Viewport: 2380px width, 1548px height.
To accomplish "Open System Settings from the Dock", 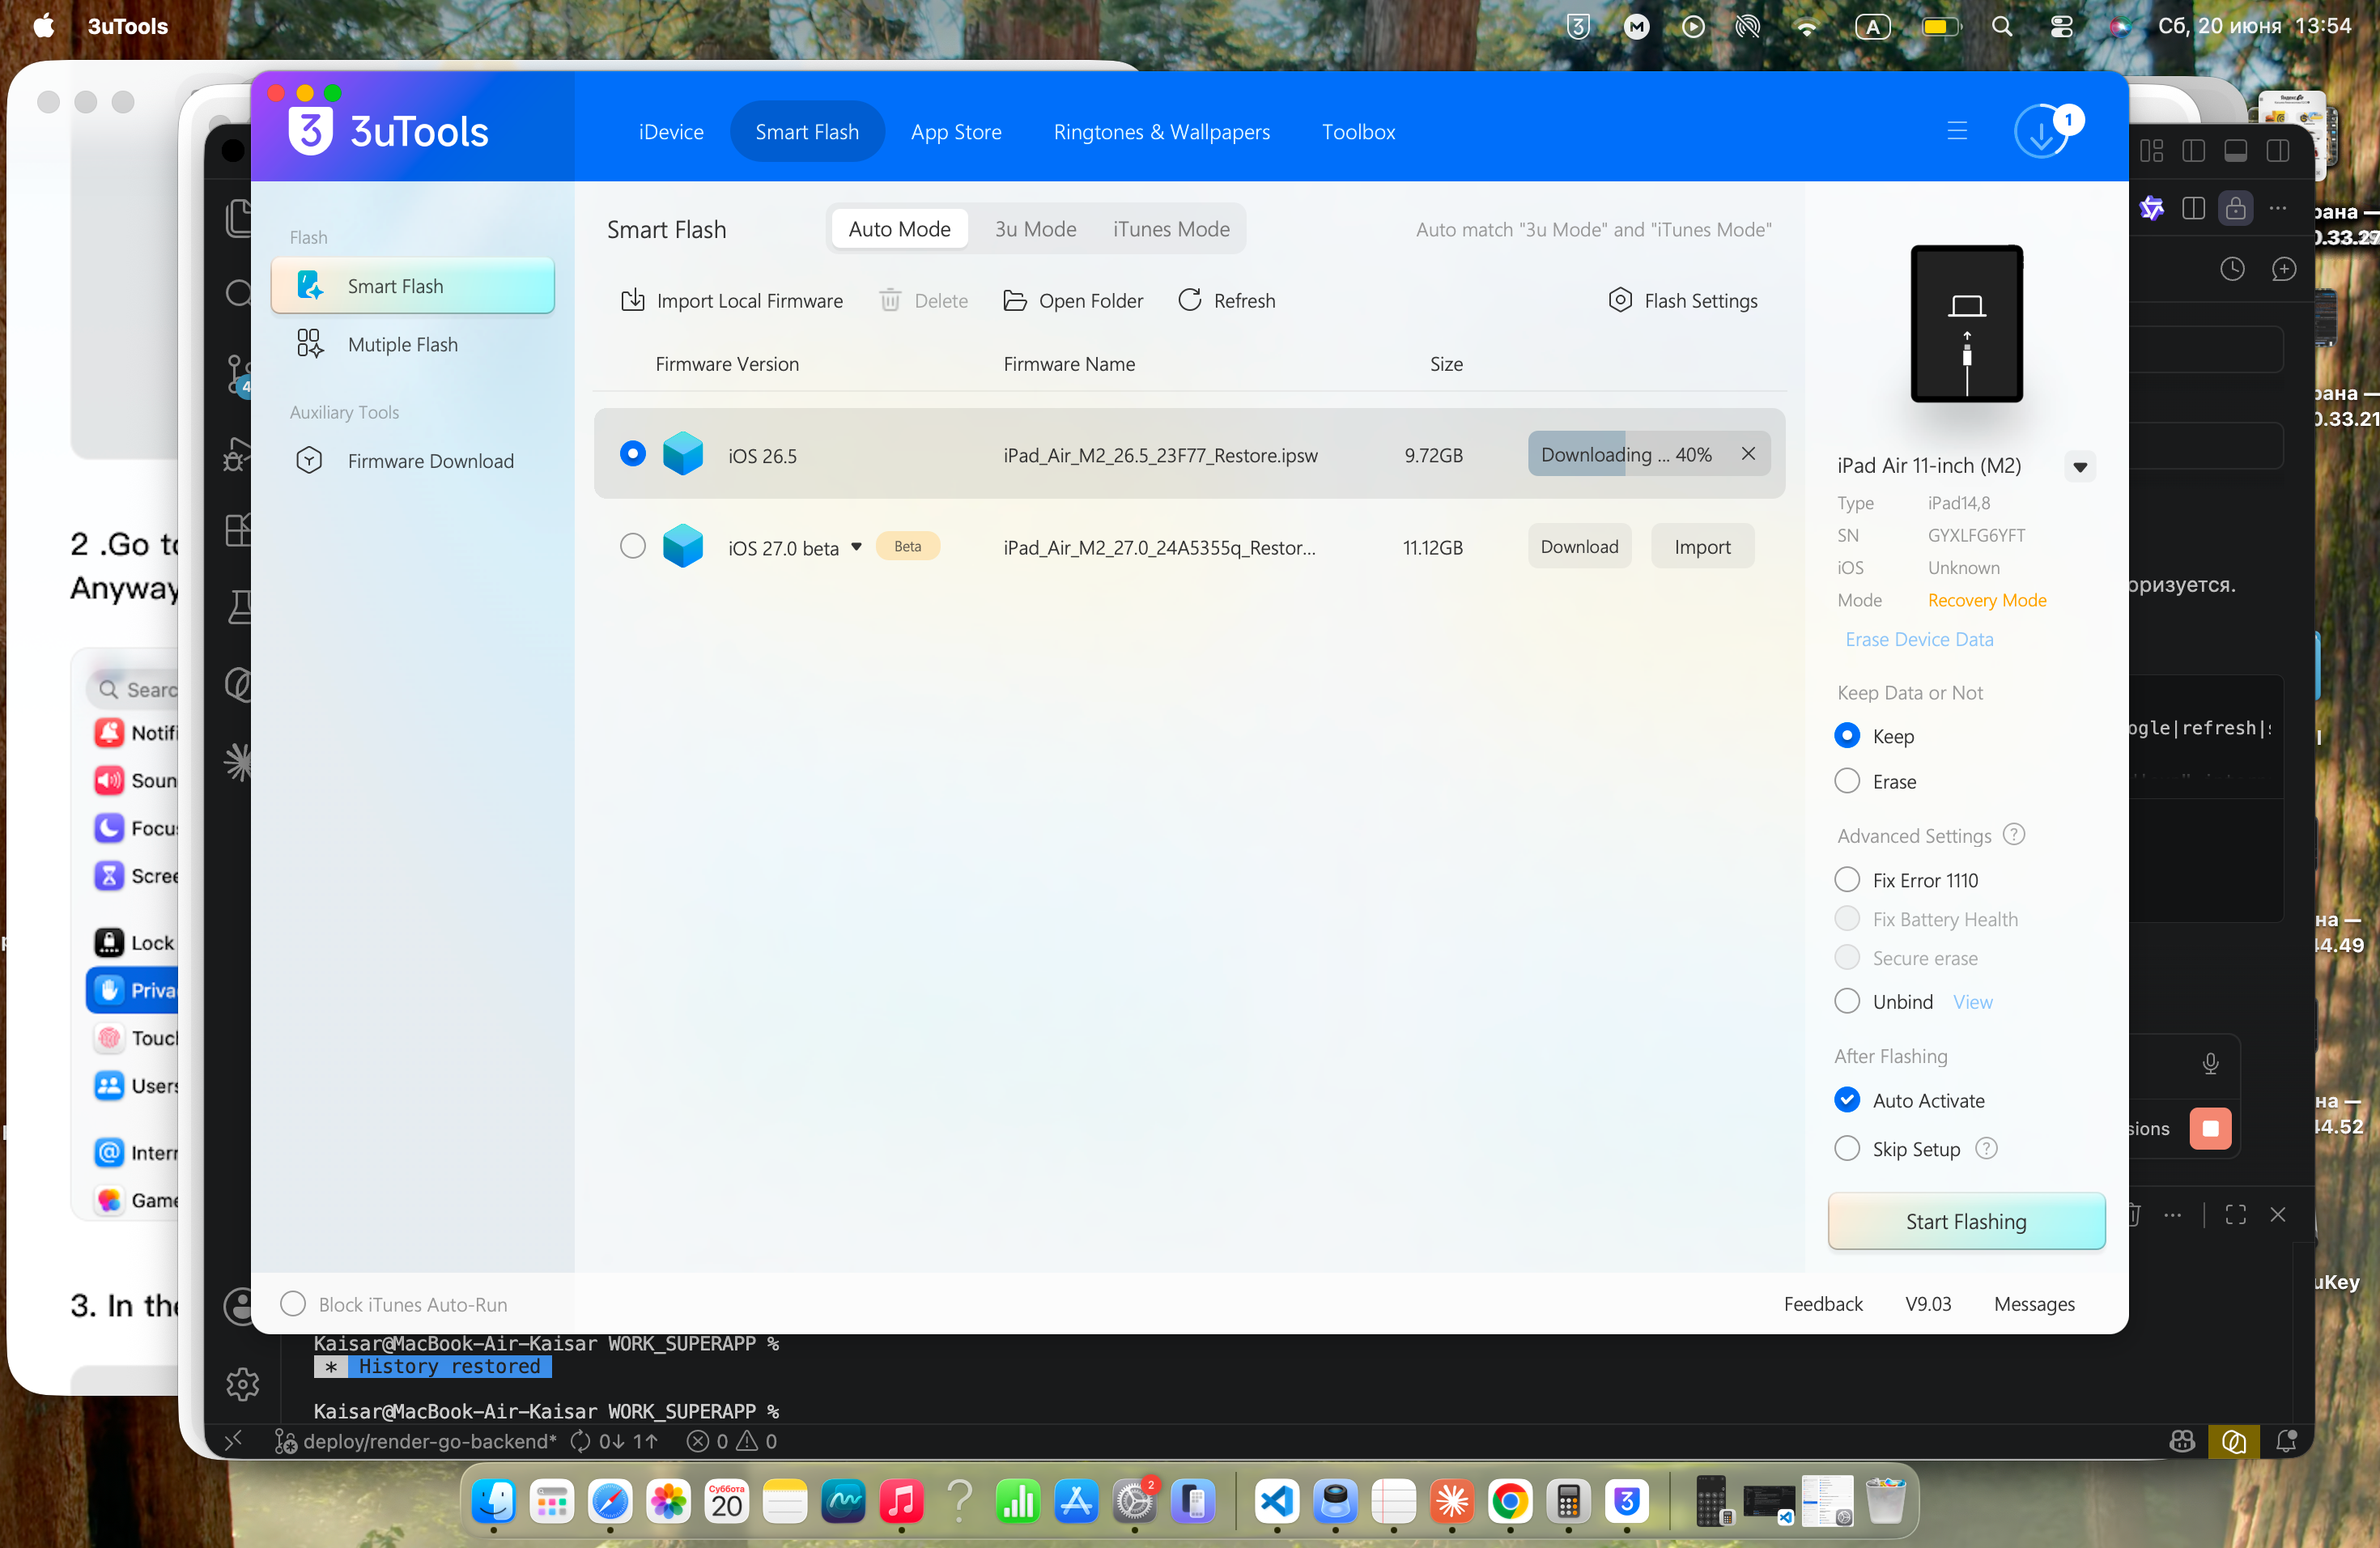I will click(1135, 1501).
